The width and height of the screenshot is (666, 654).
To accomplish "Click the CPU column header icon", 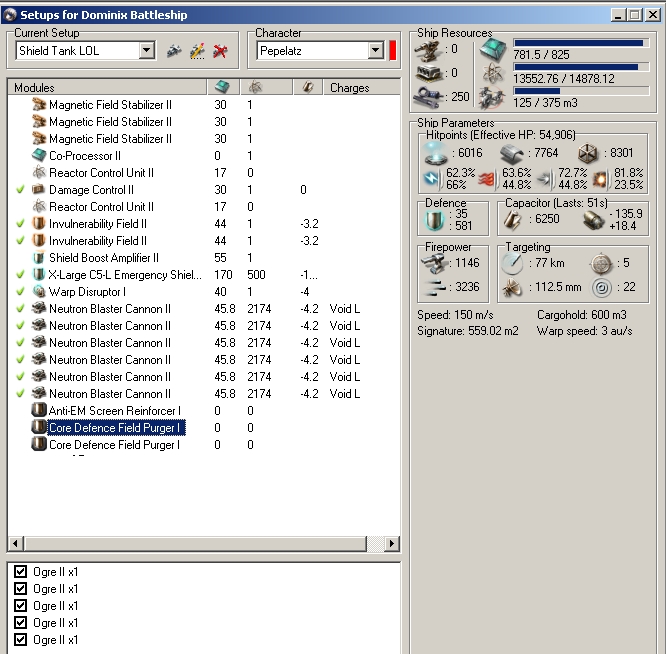I will point(222,87).
